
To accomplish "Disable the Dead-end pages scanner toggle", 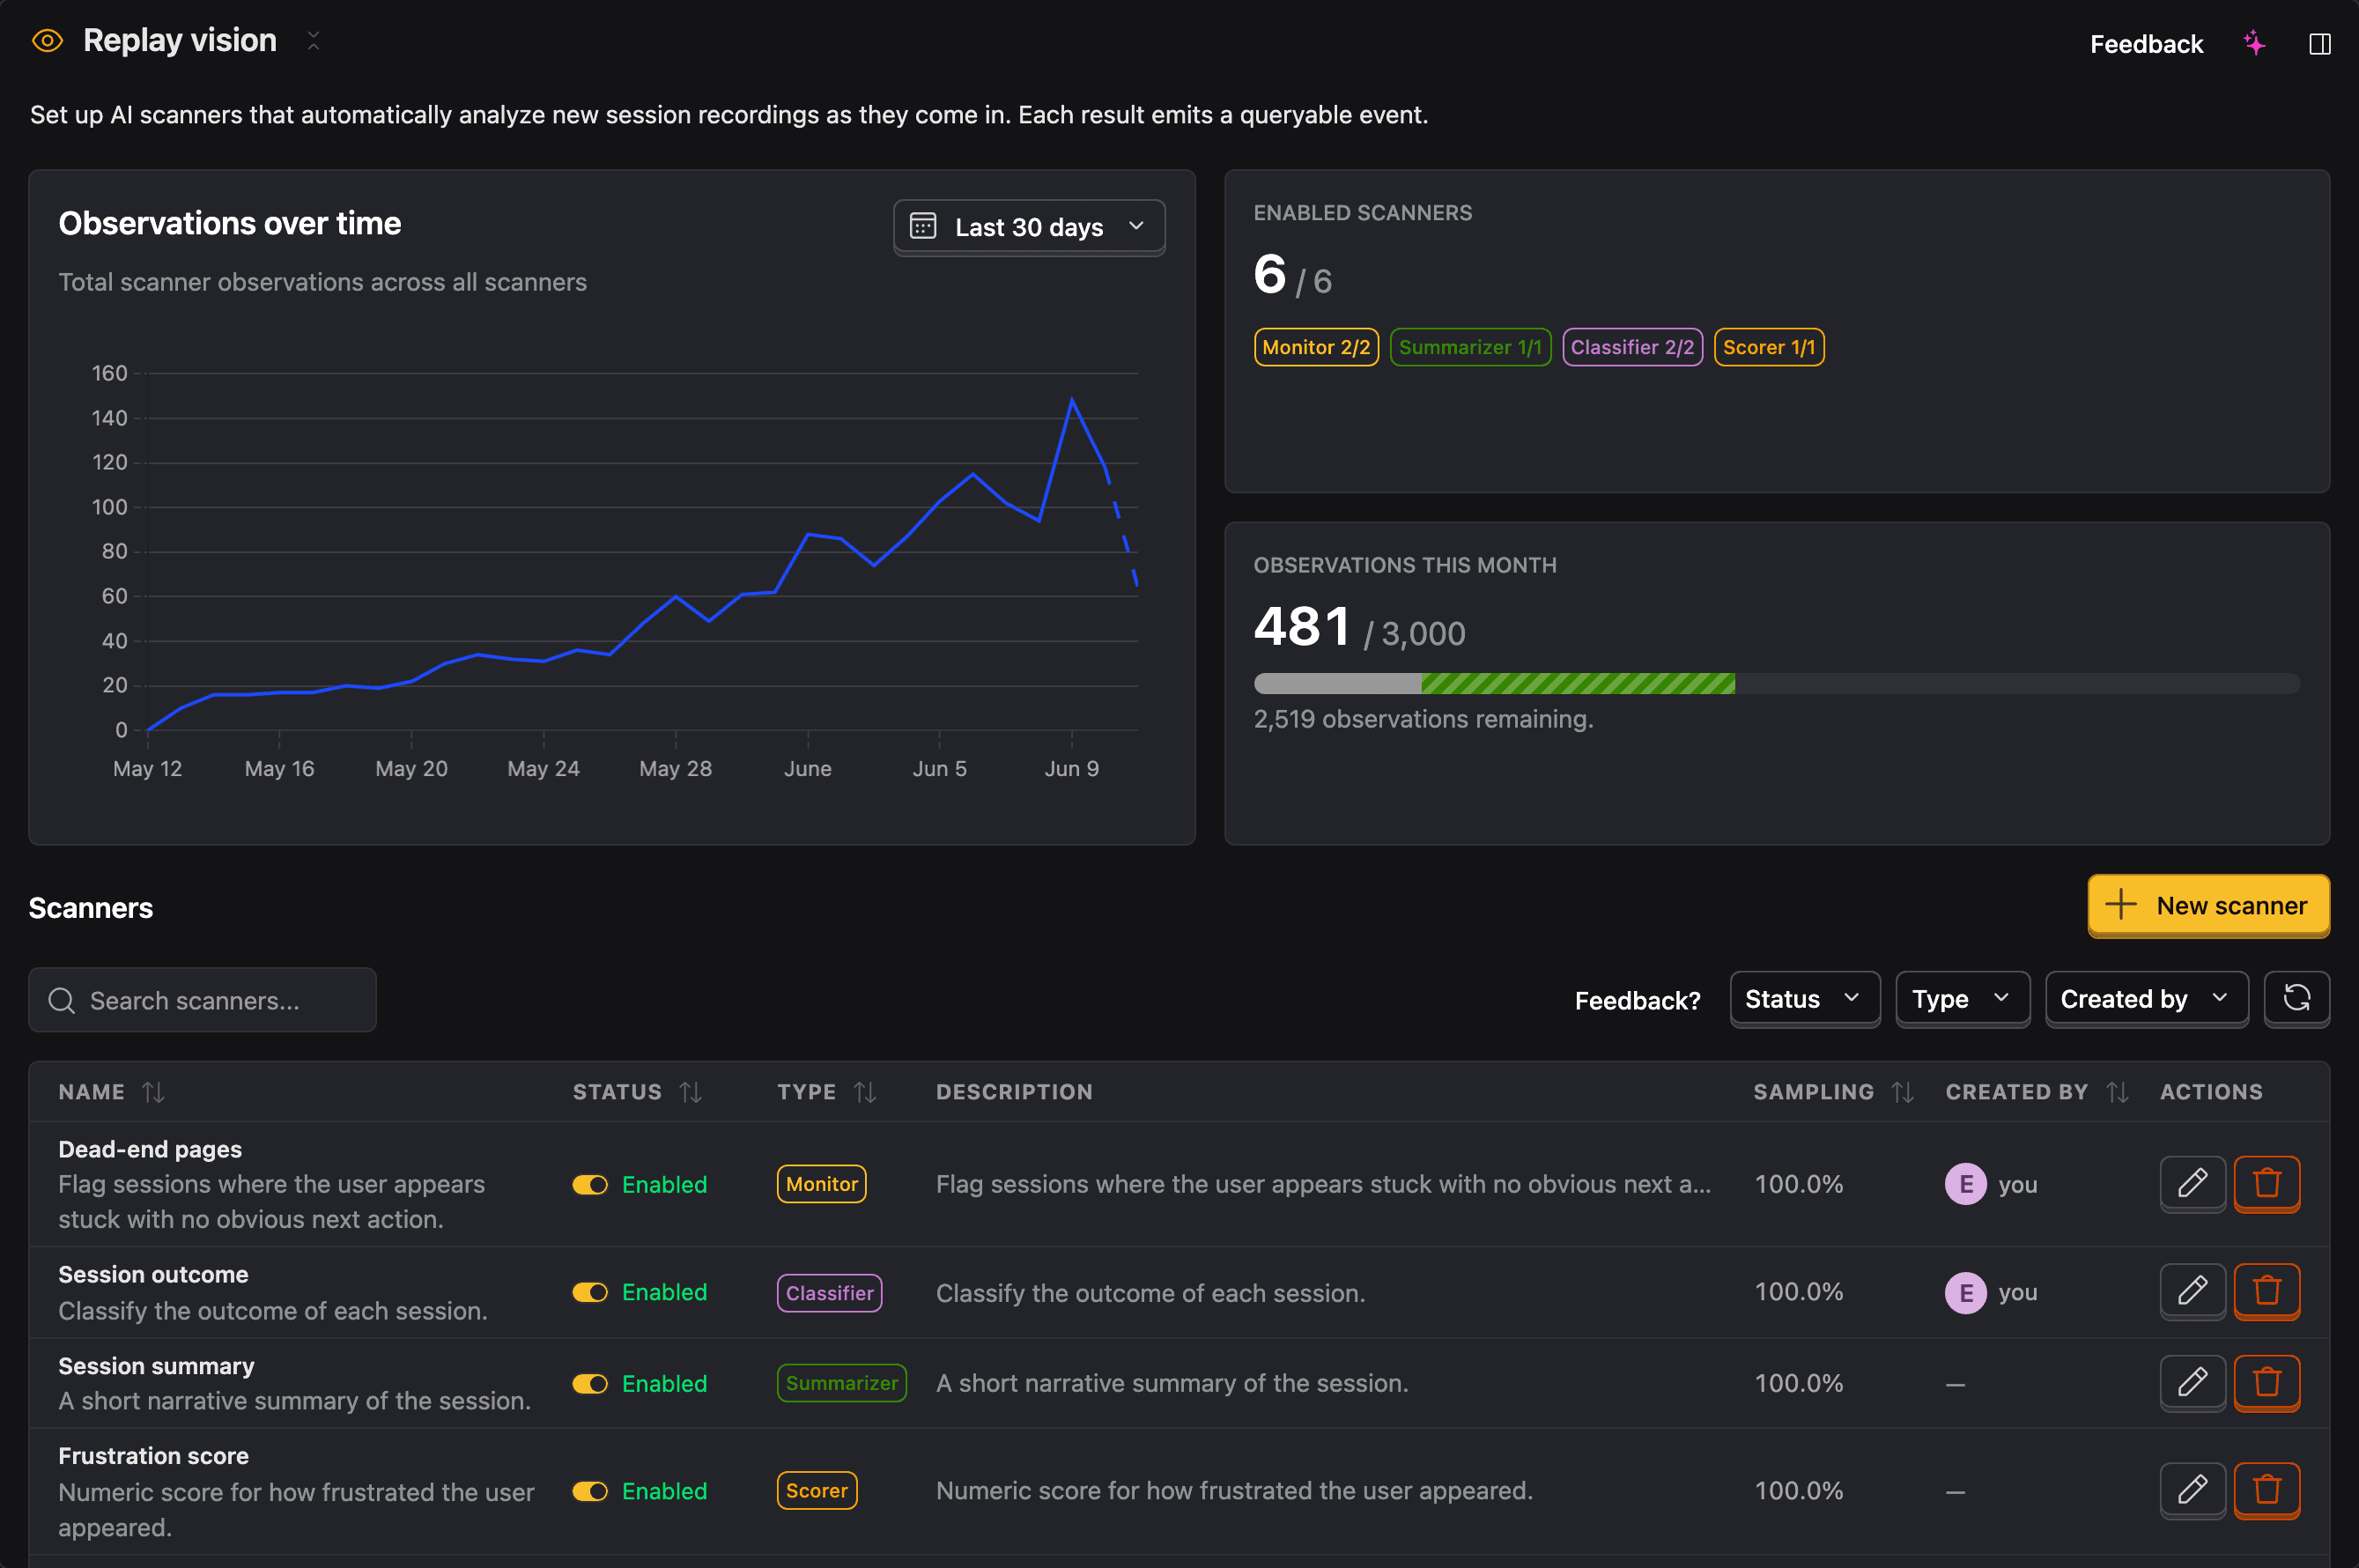I will [590, 1184].
